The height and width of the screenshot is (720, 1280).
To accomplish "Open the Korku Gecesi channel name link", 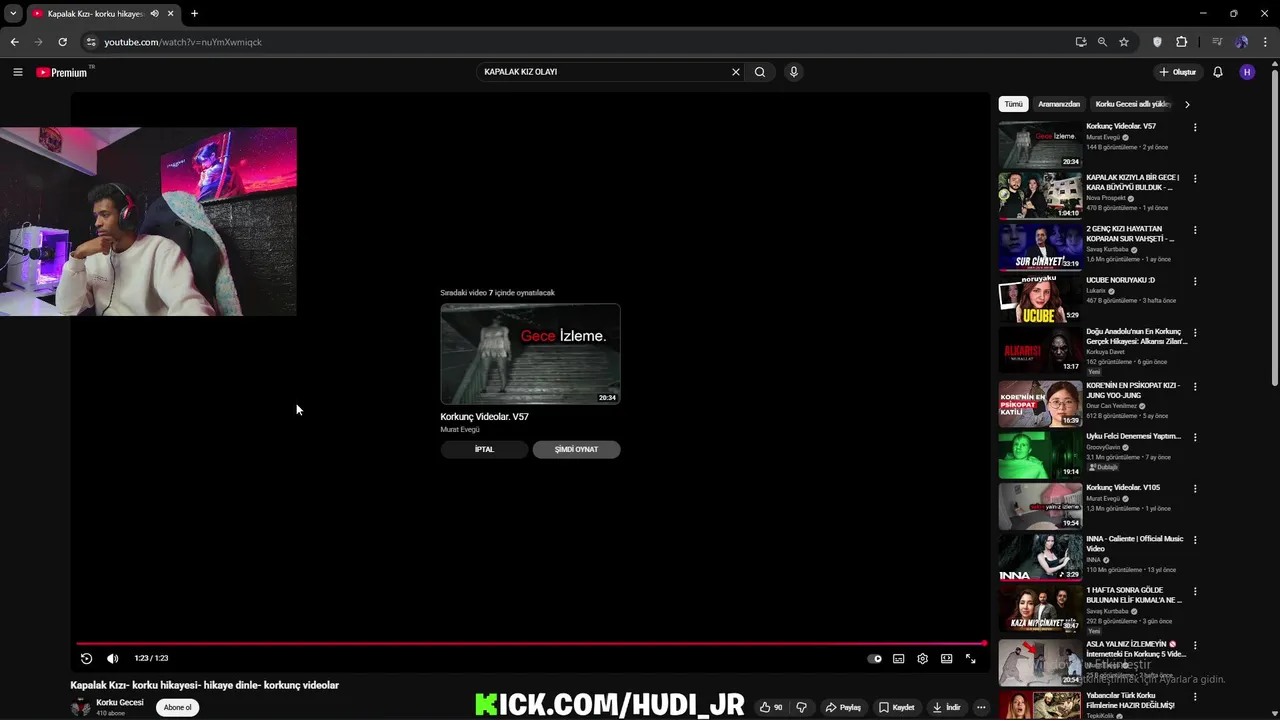I will click(120, 702).
